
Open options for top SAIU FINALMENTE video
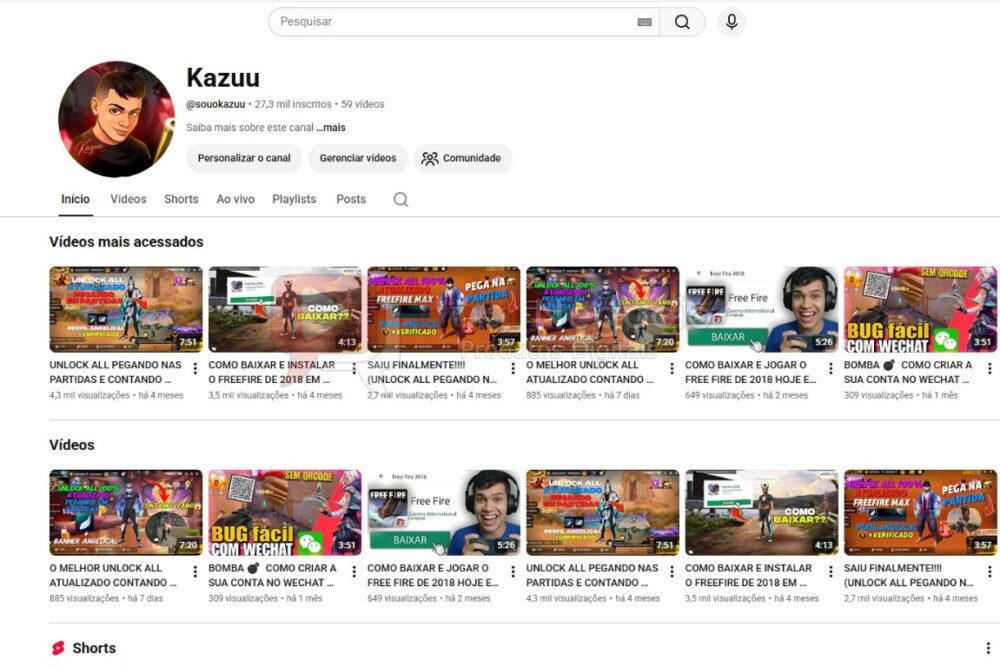[x=513, y=368]
